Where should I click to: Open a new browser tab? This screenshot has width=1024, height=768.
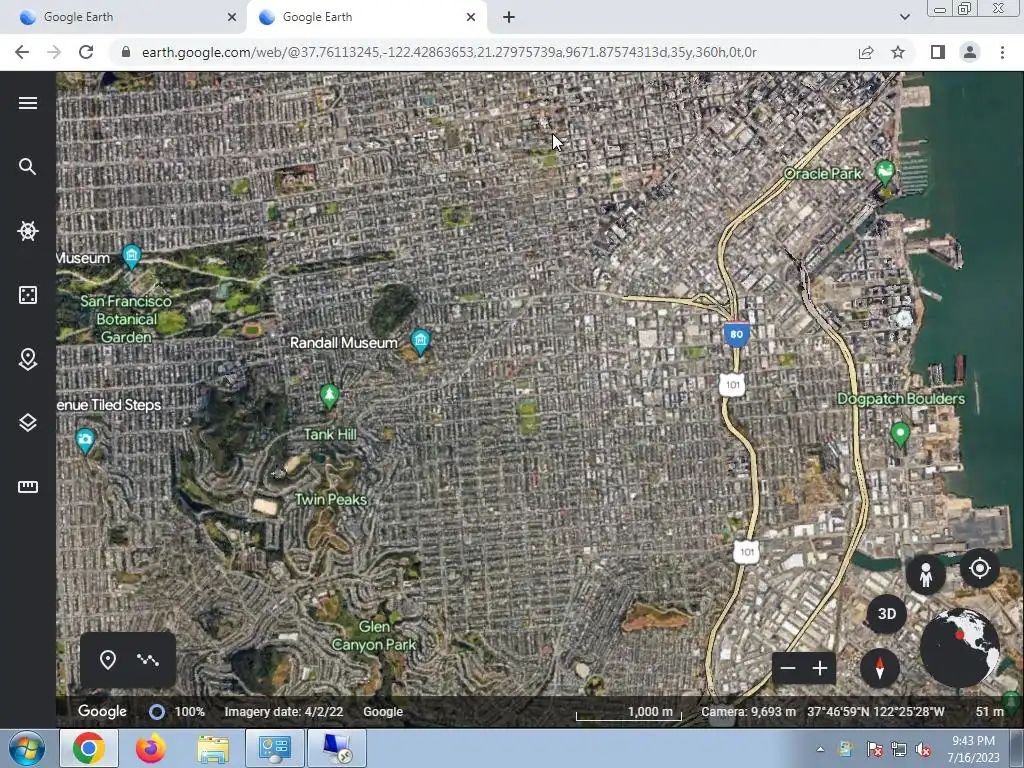tap(509, 17)
